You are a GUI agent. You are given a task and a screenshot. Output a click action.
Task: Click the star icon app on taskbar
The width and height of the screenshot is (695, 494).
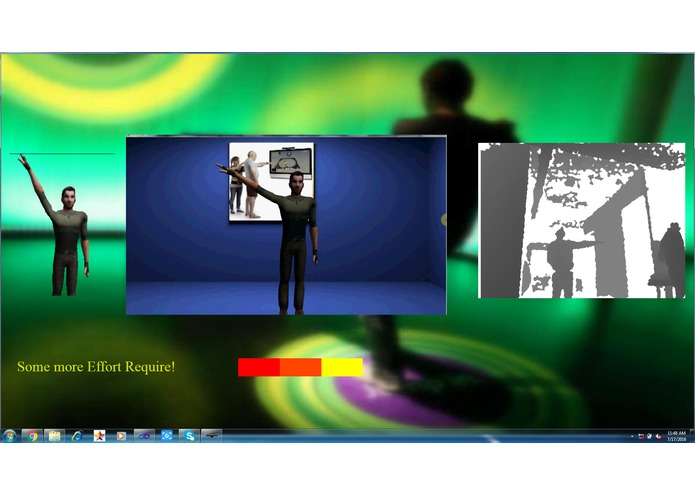tap(99, 436)
